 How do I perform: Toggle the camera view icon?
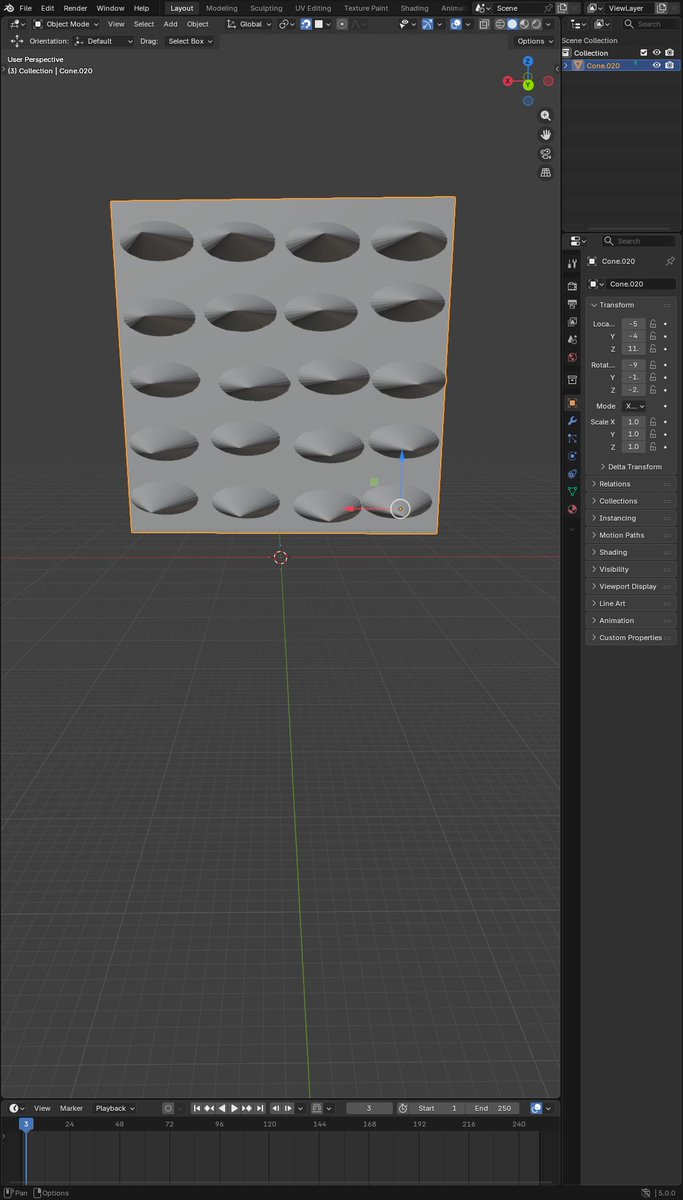tap(546, 153)
